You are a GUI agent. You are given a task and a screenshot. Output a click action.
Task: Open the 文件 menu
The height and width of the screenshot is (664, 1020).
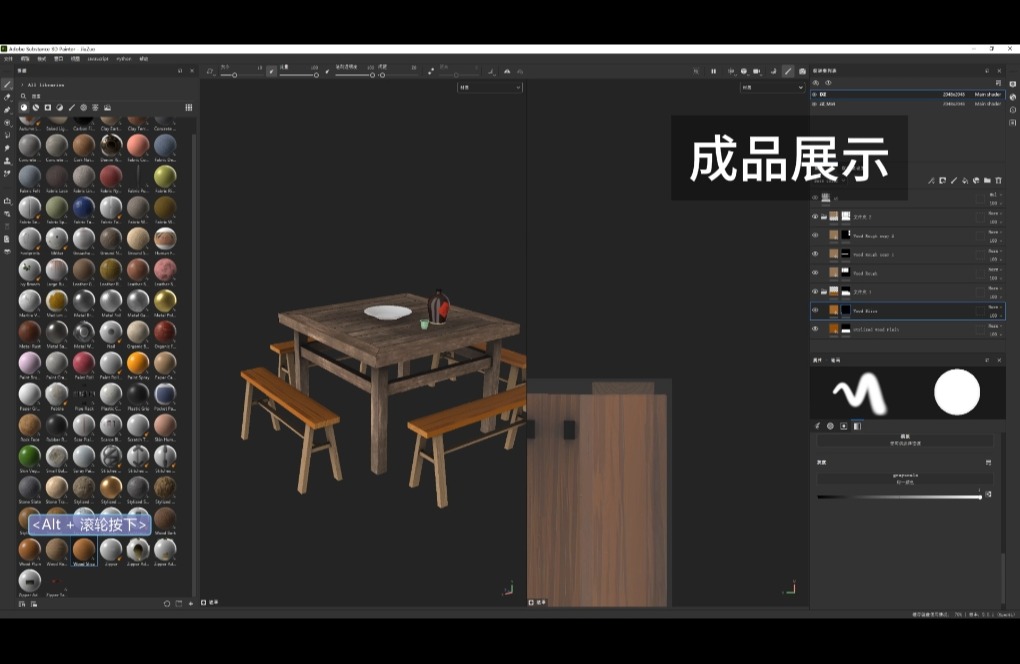point(8,58)
